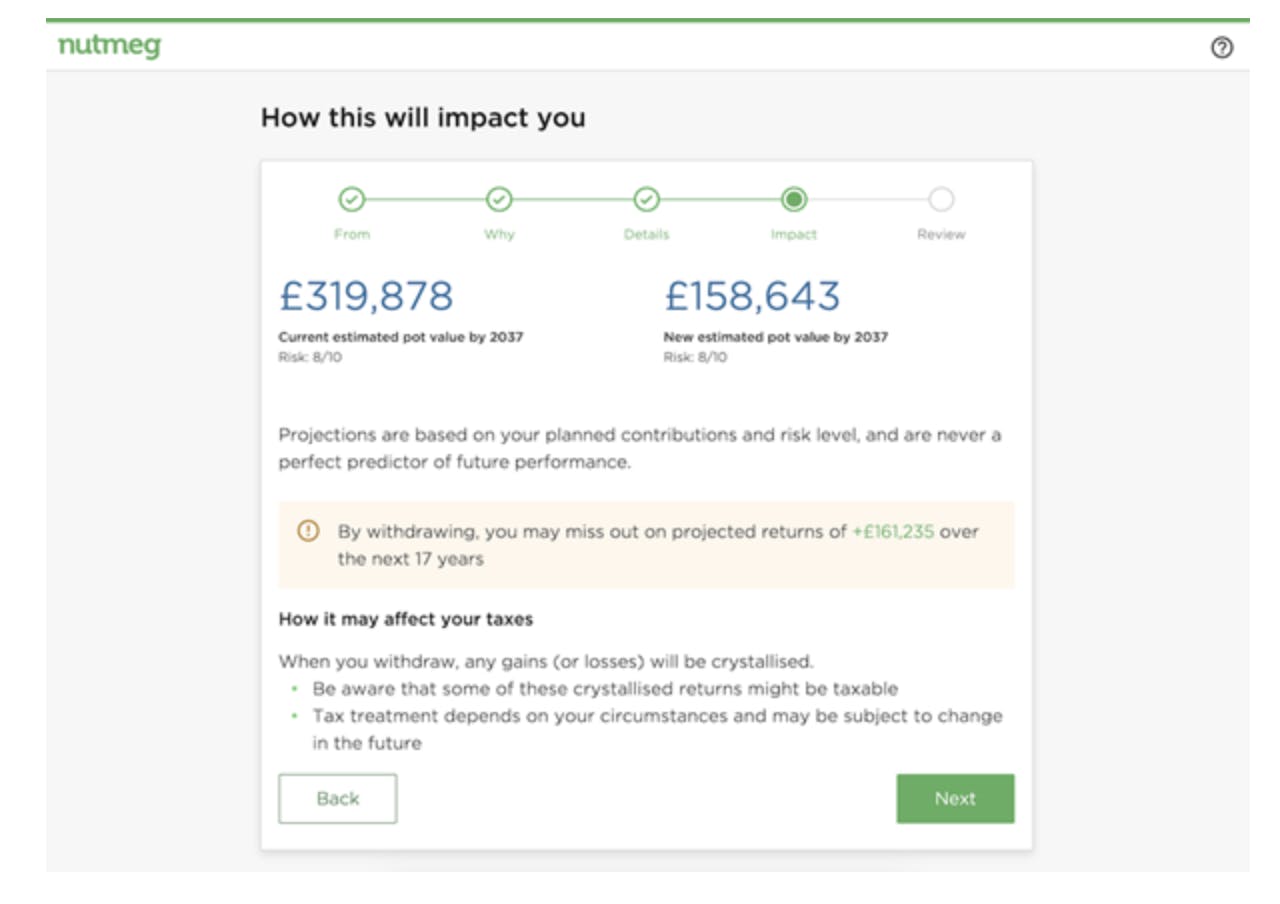Click the £319,878 current pot value
Viewport: 1280px width, 904px height.
coord(366,296)
